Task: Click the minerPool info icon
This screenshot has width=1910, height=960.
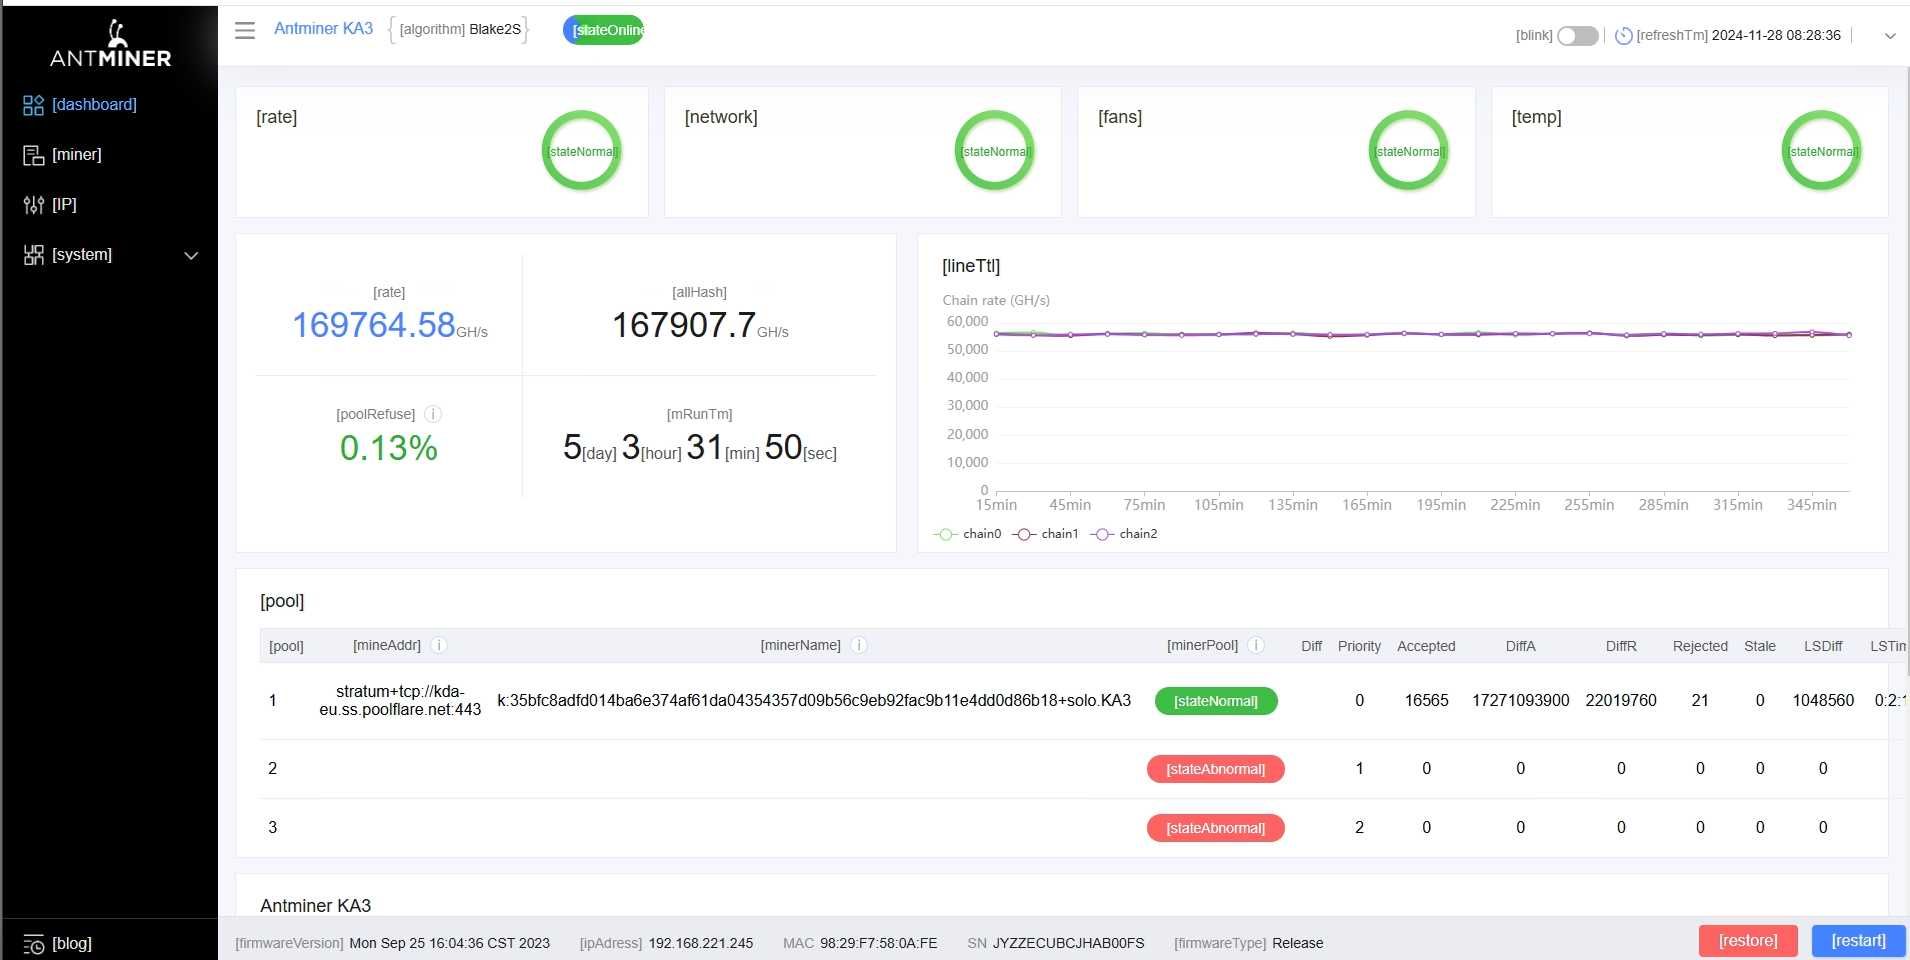Action: pyautogui.click(x=1256, y=646)
